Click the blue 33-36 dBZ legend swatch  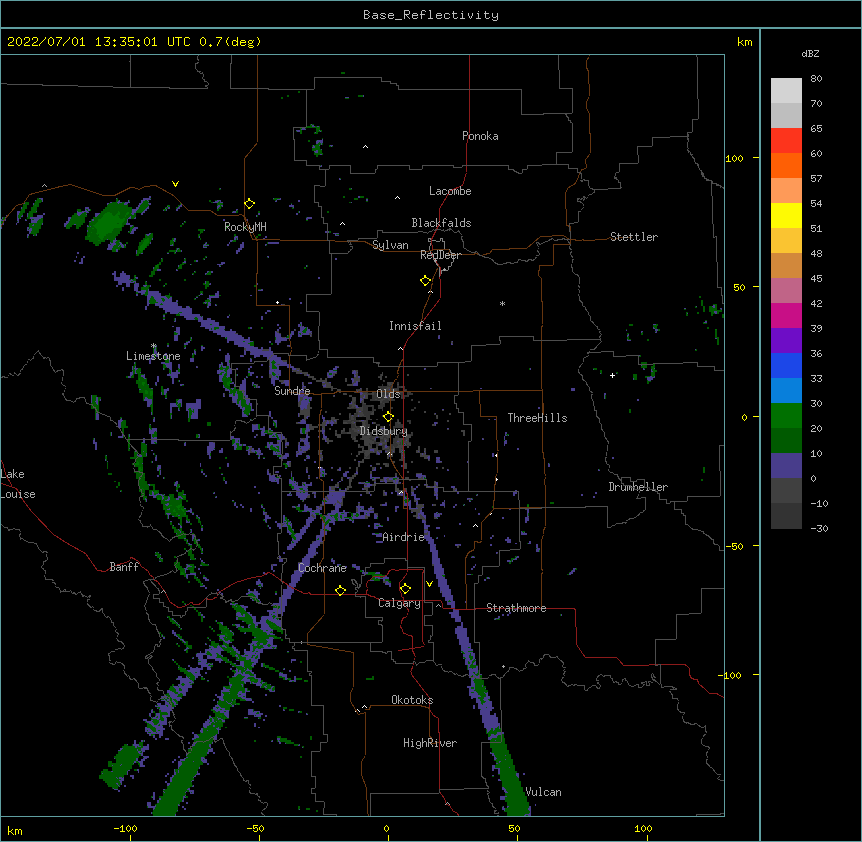coord(786,365)
